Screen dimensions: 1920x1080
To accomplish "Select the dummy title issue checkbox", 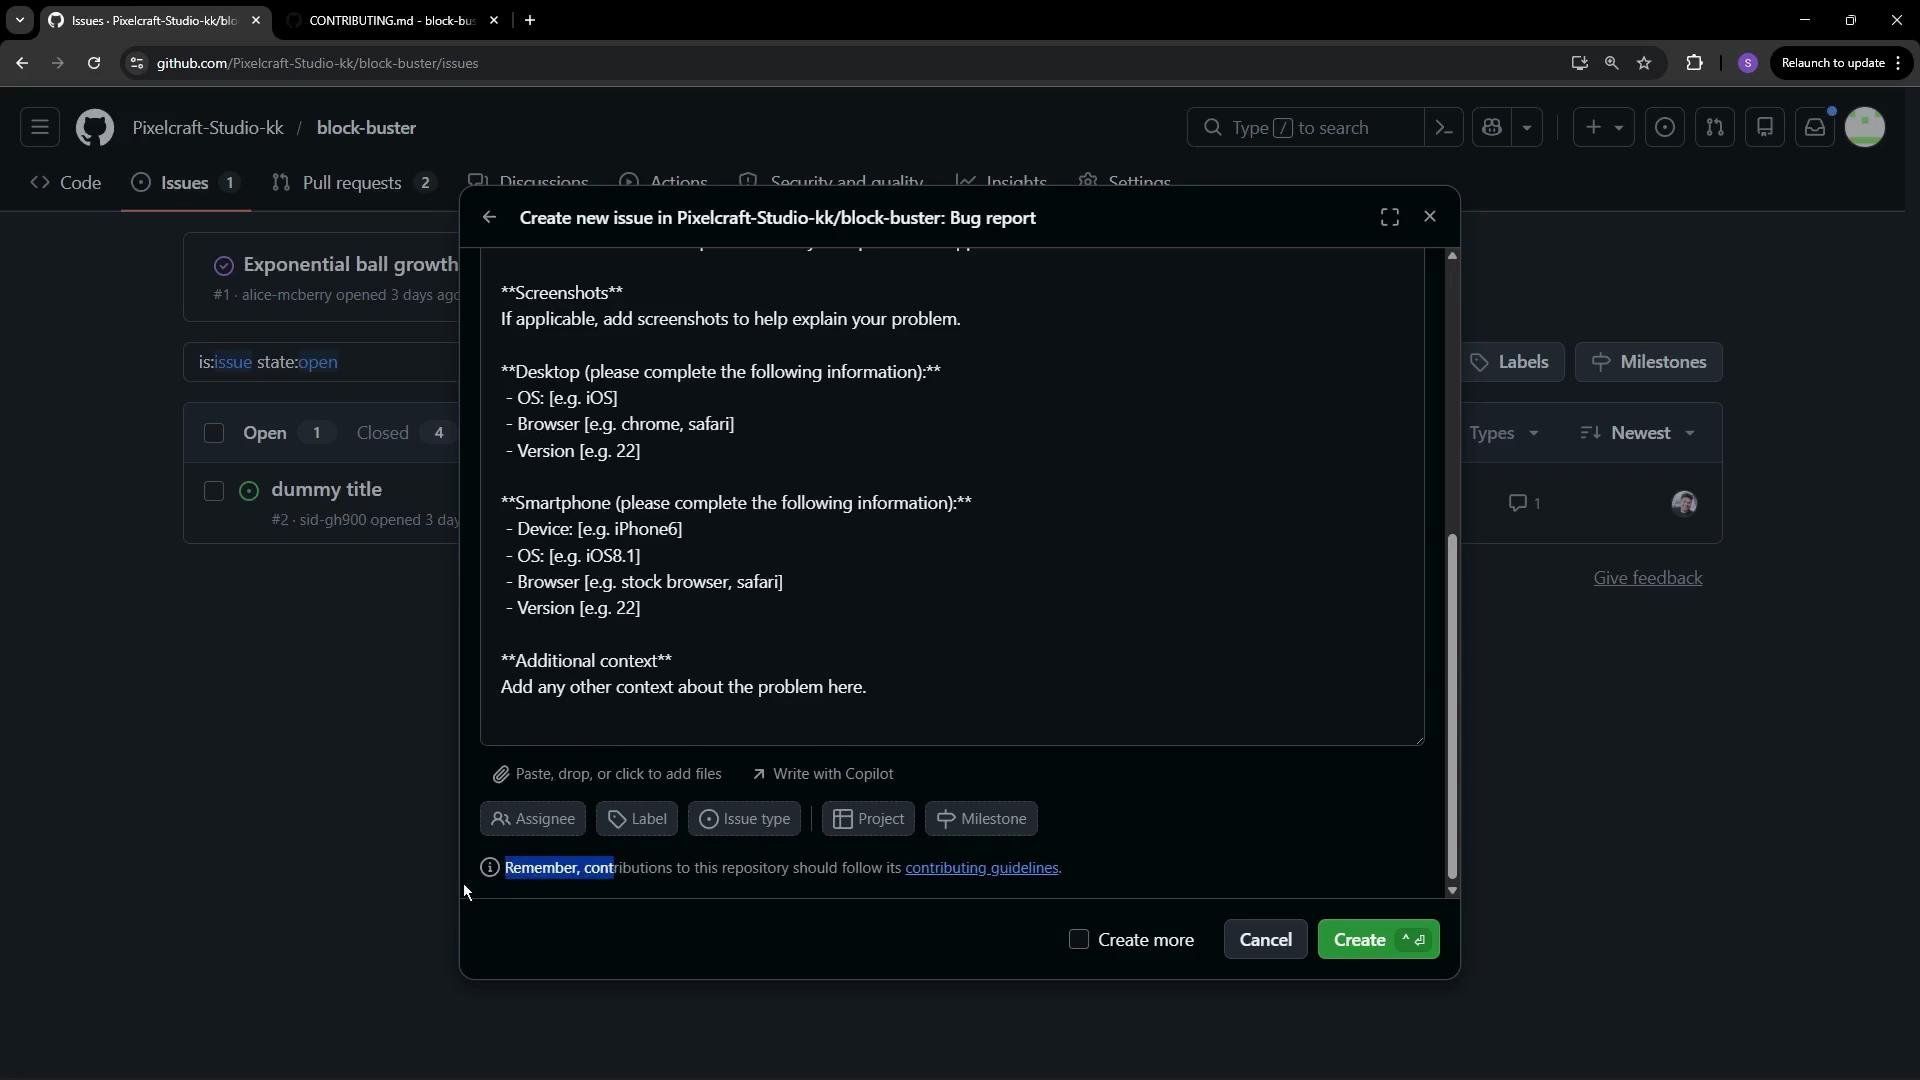I will [214, 491].
